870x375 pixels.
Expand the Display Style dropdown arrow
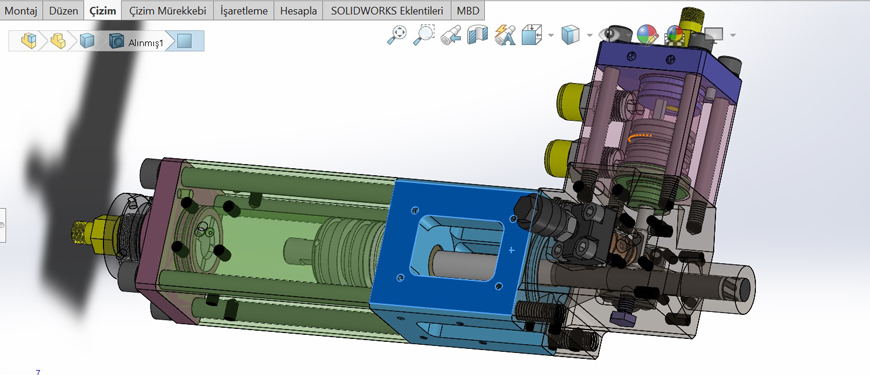click(x=589, y=36)
